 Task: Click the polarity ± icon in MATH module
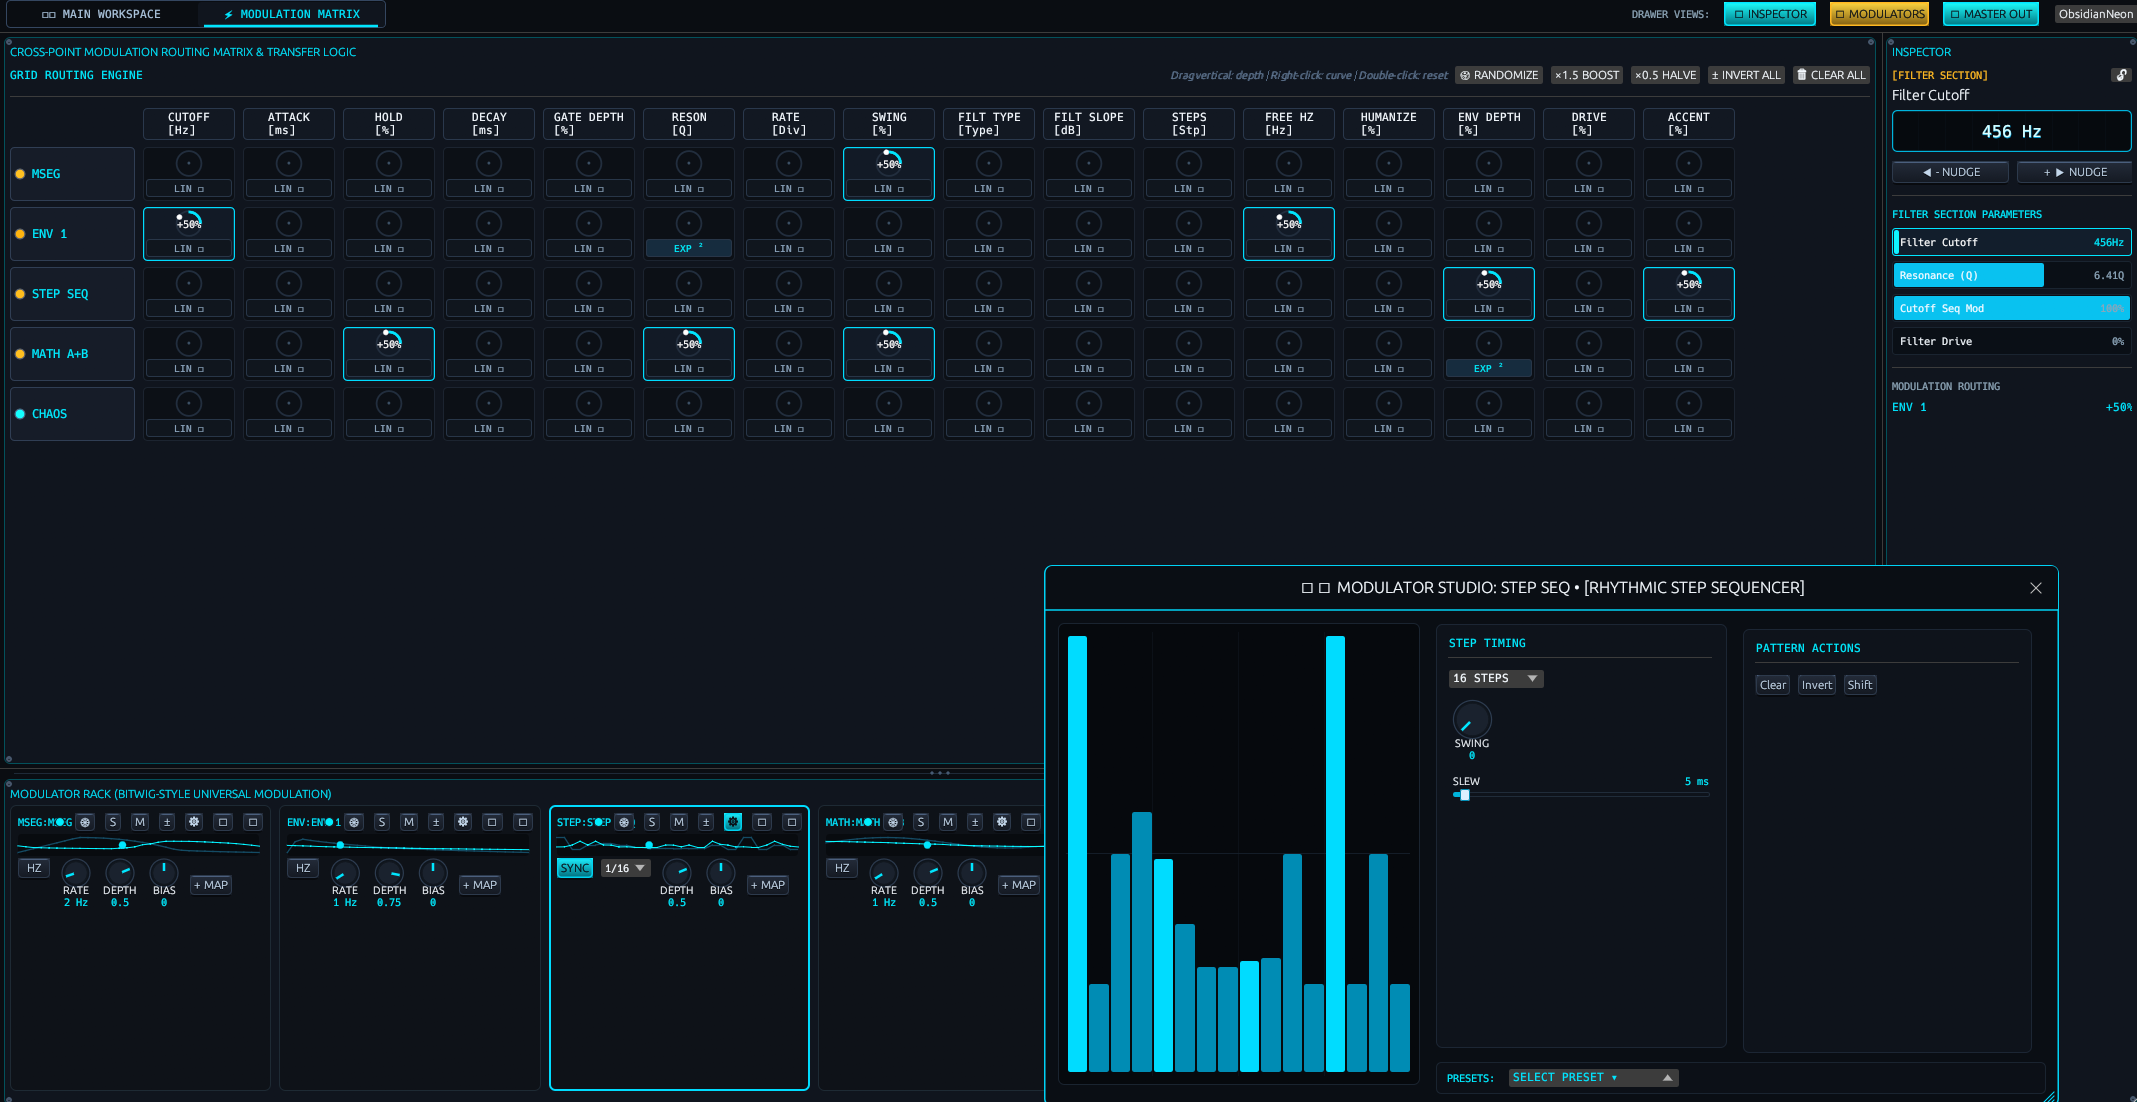[x=975, y=822]
